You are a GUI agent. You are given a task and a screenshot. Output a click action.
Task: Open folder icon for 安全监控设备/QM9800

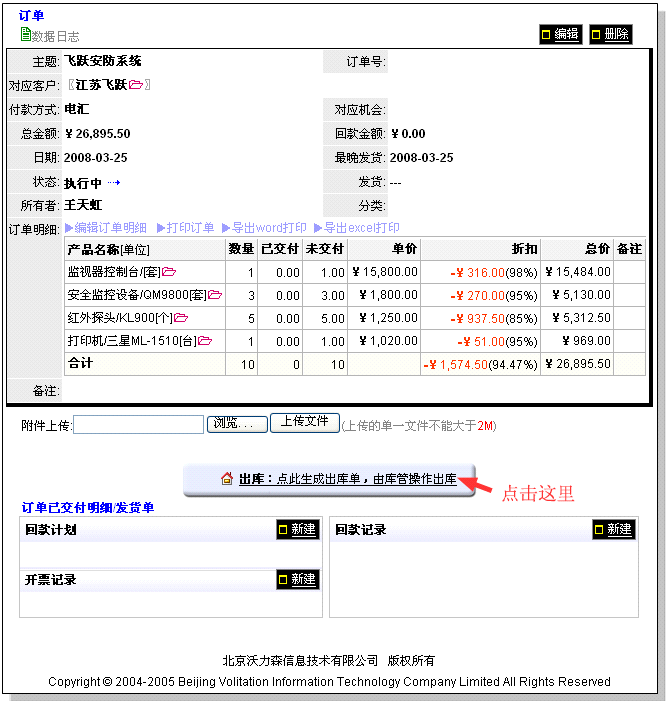215,295
